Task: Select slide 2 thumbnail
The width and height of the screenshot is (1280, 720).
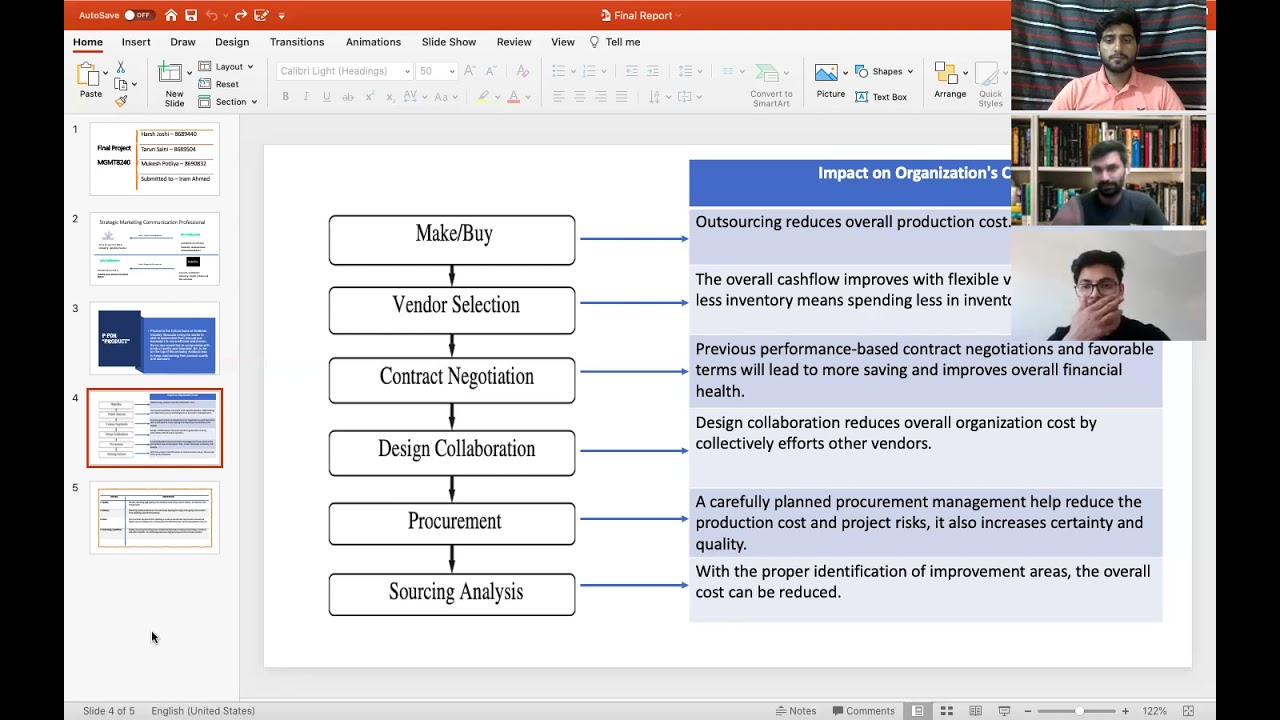Action: click(155, 248)
